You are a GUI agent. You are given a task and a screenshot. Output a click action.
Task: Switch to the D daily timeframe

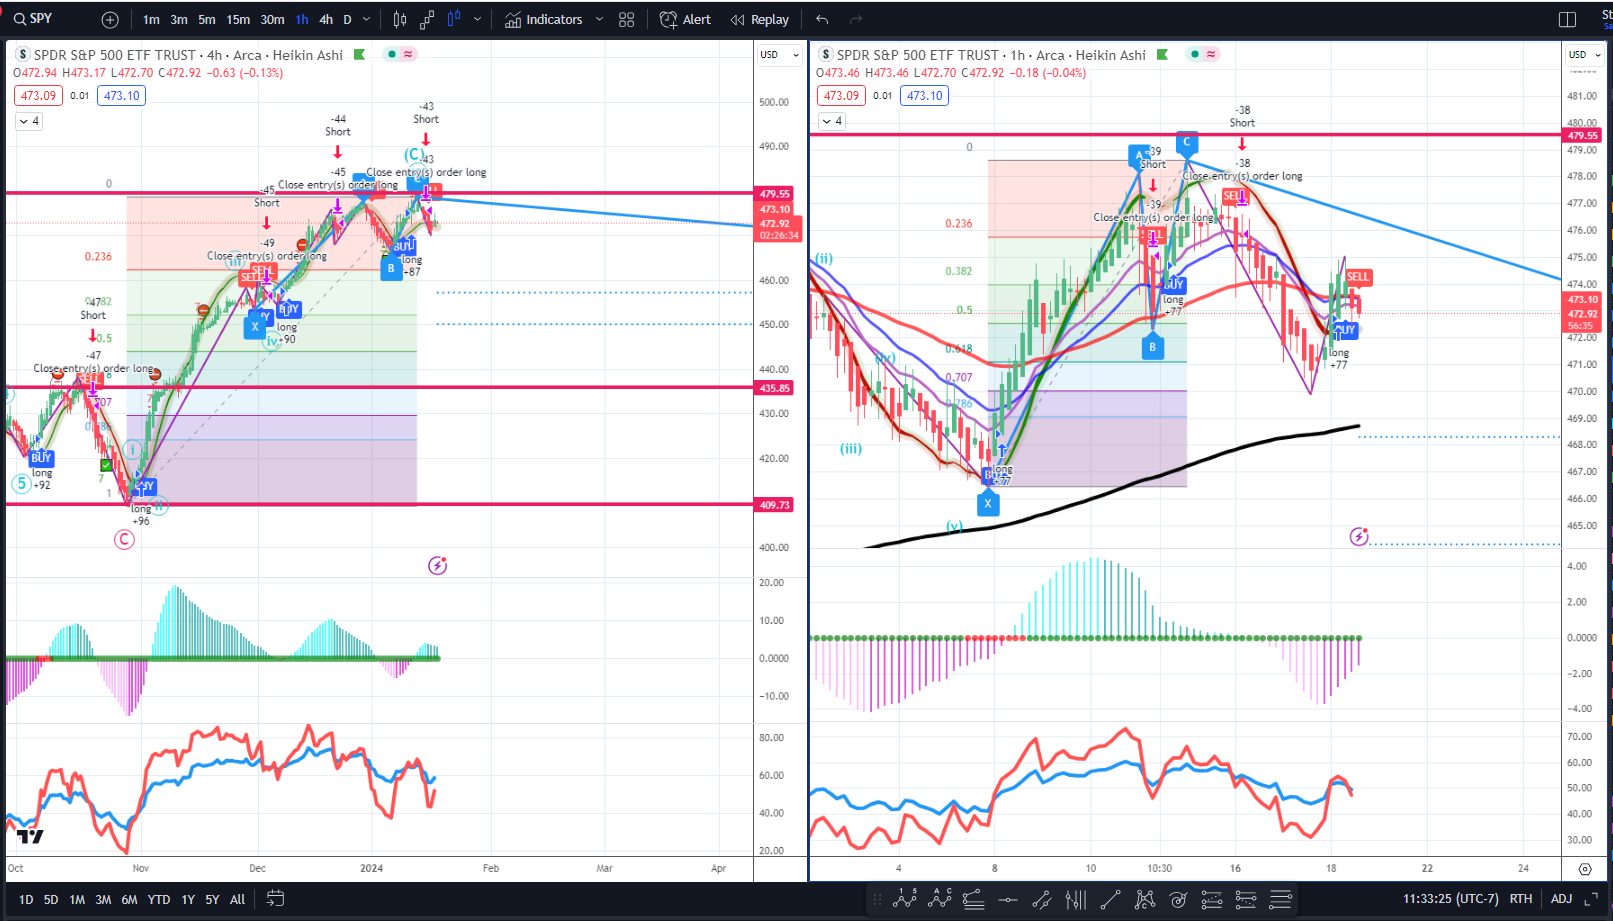[348, 20]
